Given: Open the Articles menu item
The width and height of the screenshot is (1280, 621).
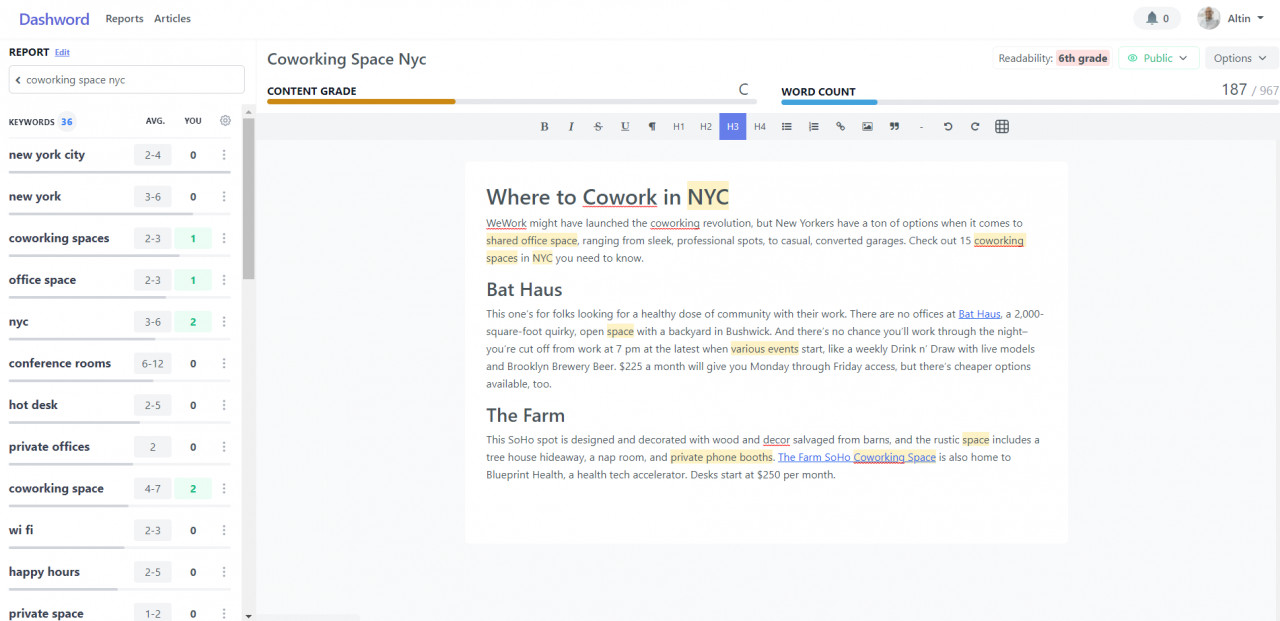Looking at the screenshot, I should 172,19.
